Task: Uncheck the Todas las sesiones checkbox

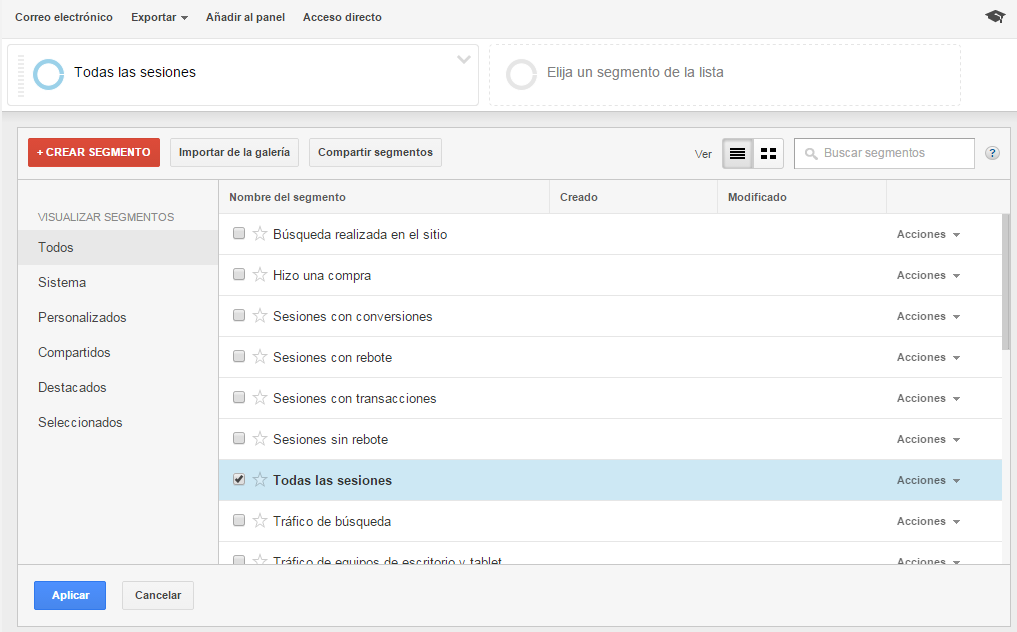Action: (238, 479)
